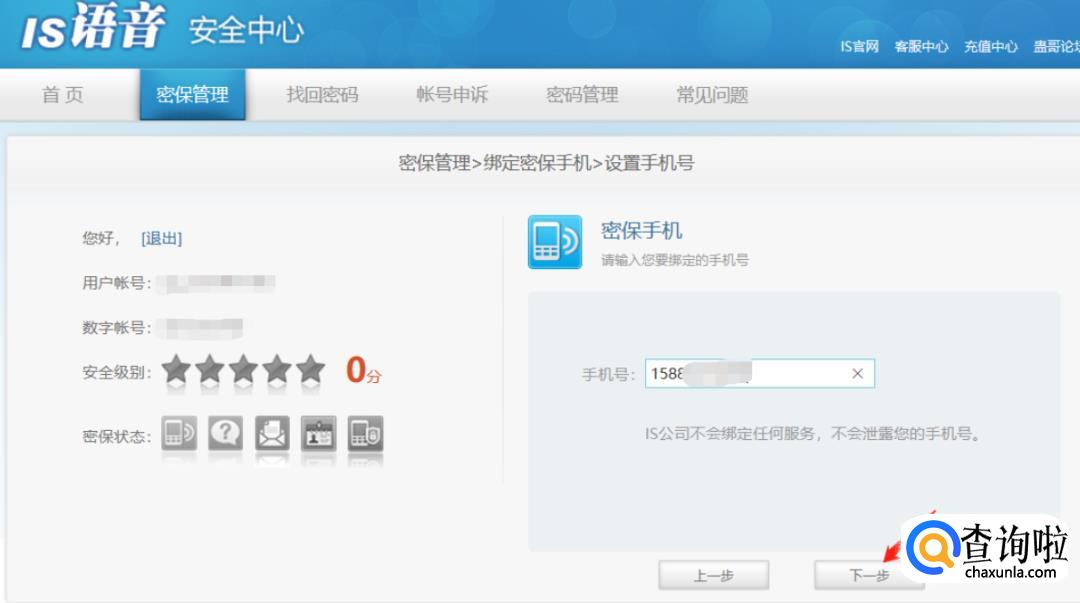Viewport: 1080px width, 603px height.
Task: Click the phone shield token icon
Action: pyautogui.click(x=365, y=434)
